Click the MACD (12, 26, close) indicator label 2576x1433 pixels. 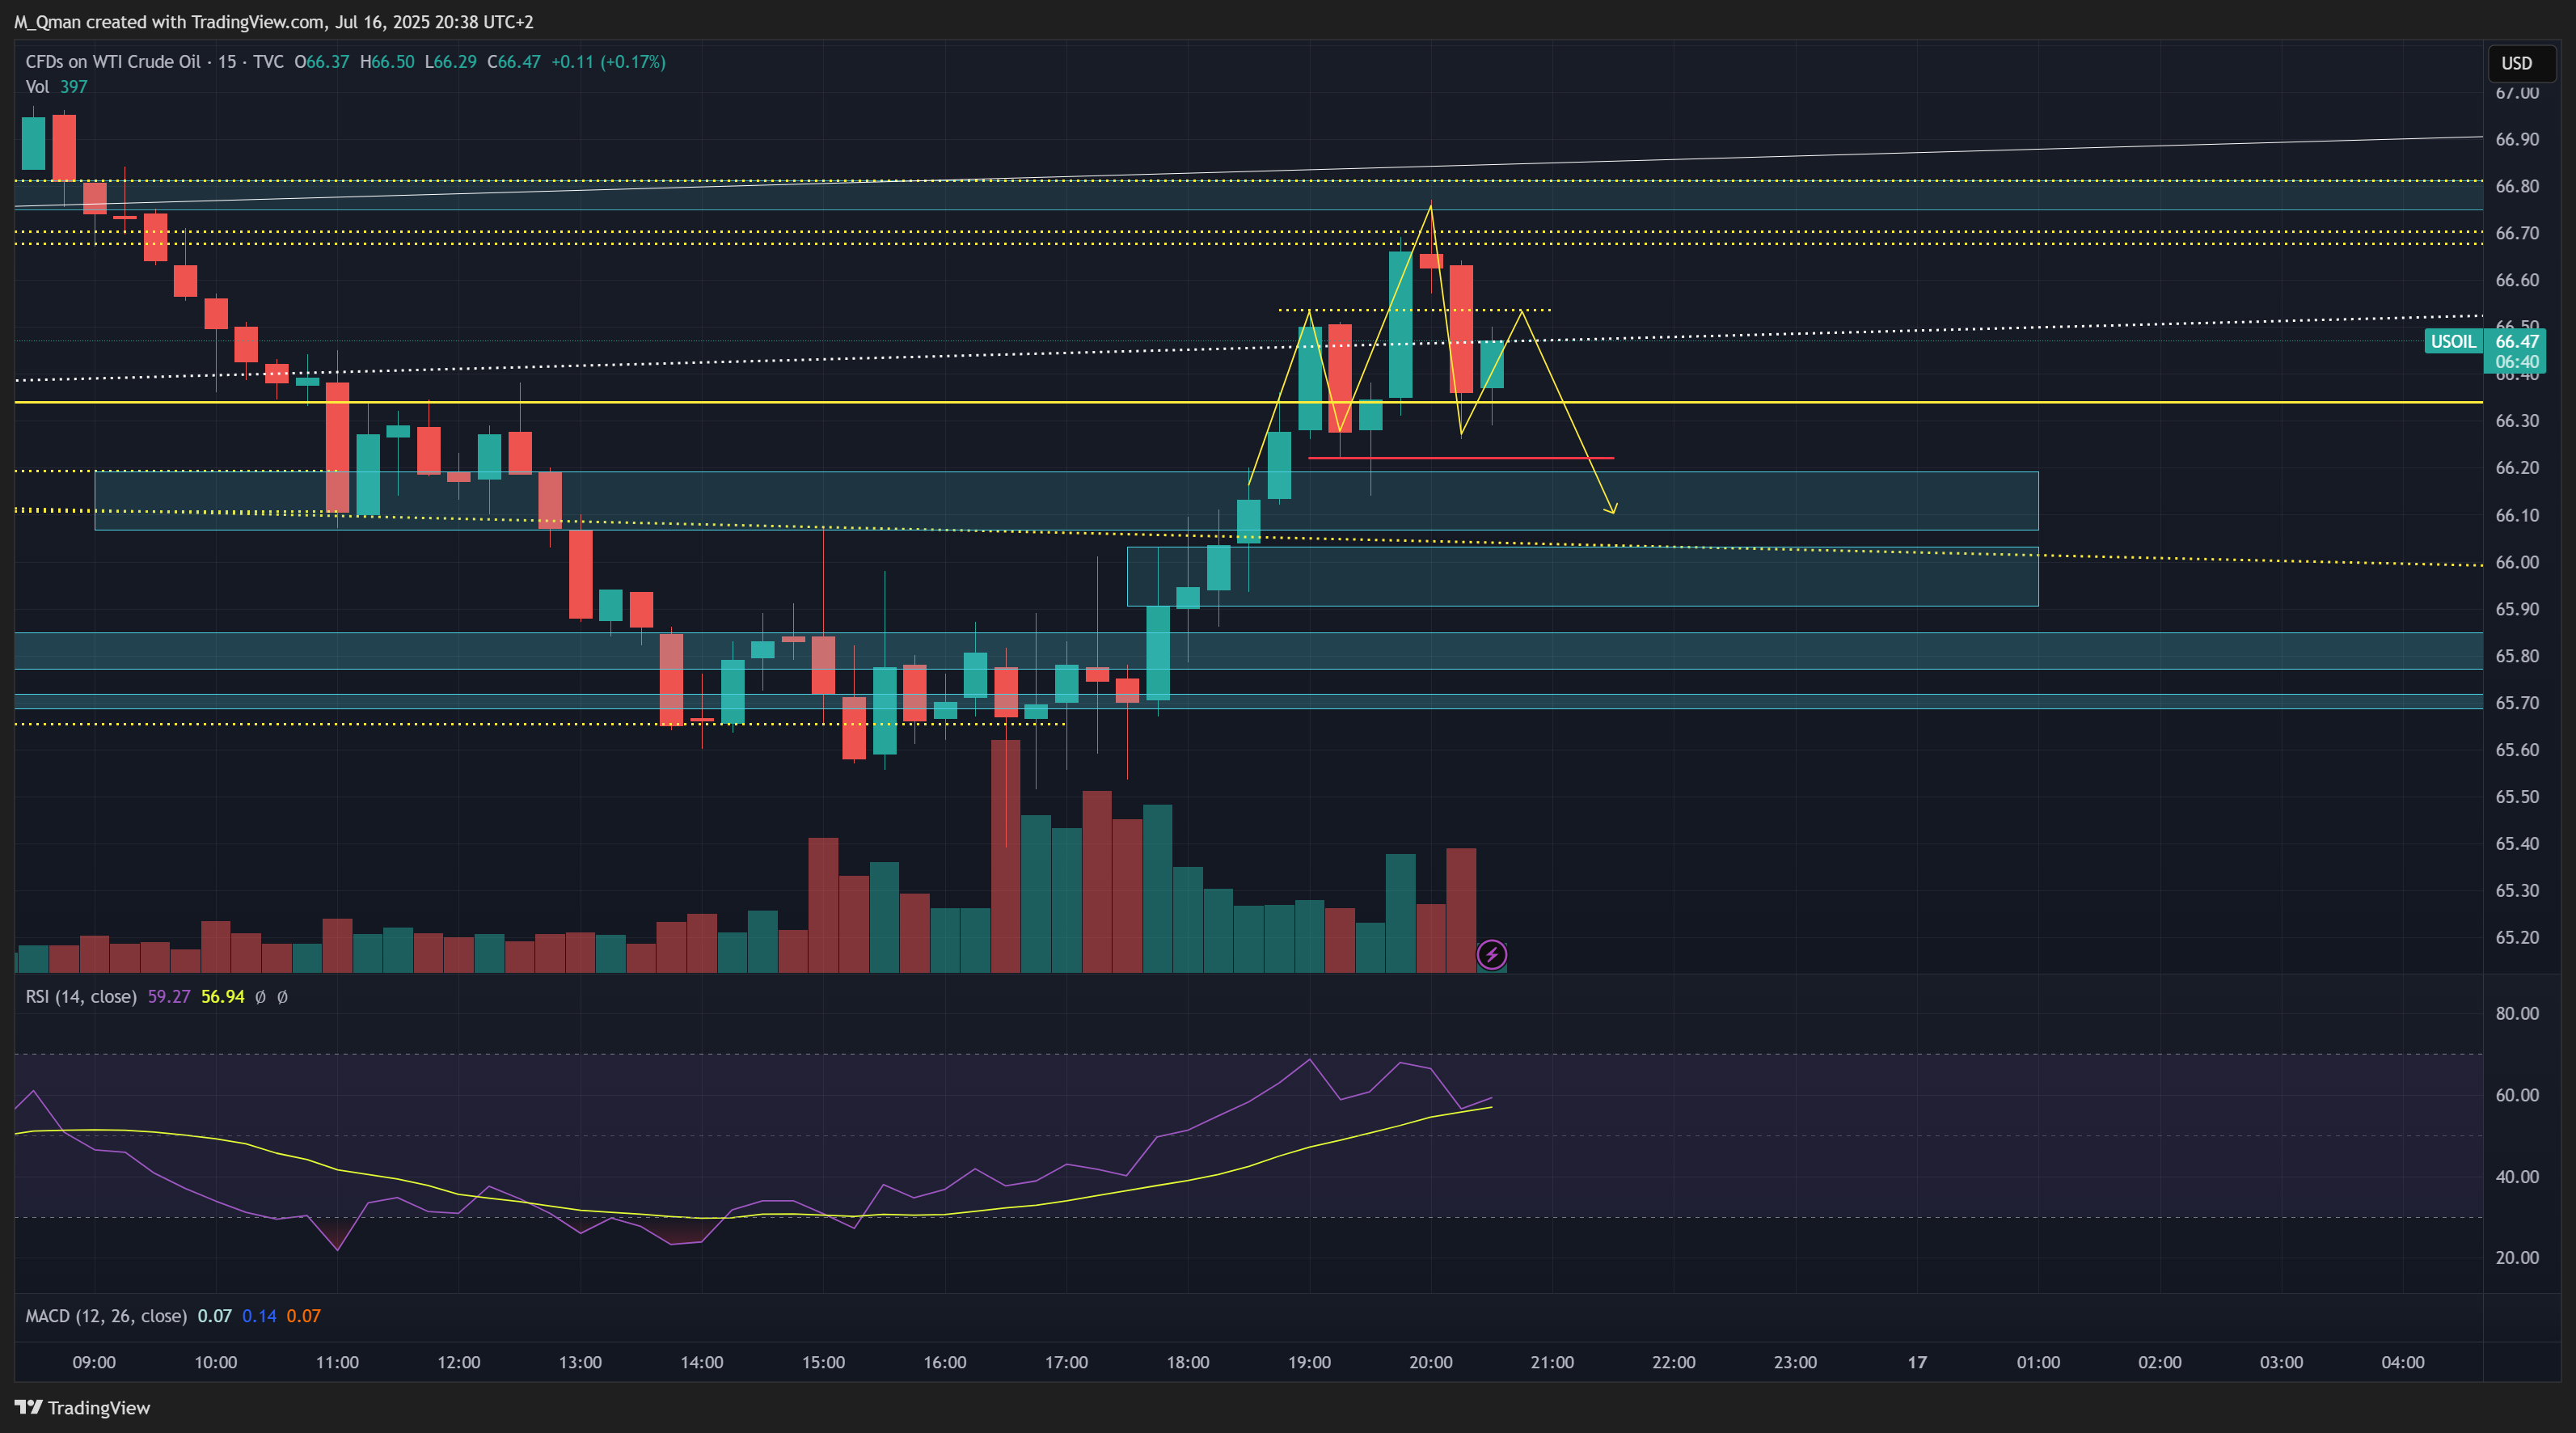(106, 1316)
